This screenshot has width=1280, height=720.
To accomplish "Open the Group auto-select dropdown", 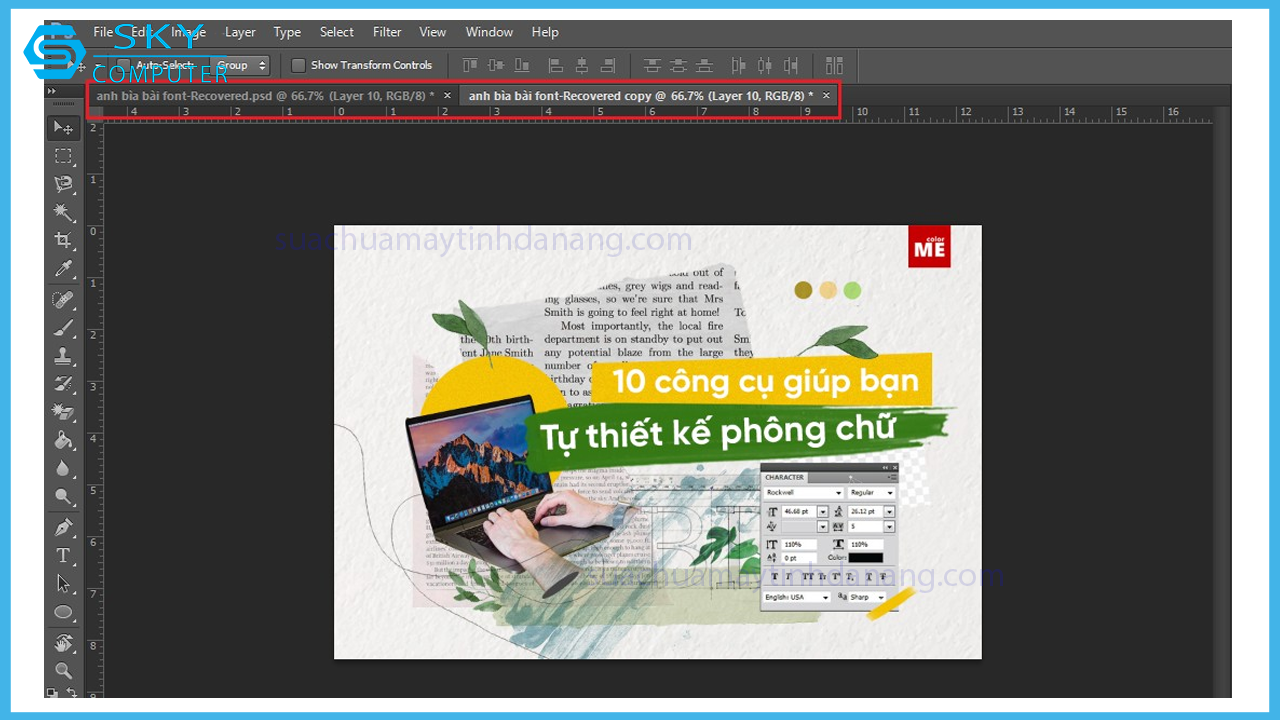I will click(x=242, y=66).
